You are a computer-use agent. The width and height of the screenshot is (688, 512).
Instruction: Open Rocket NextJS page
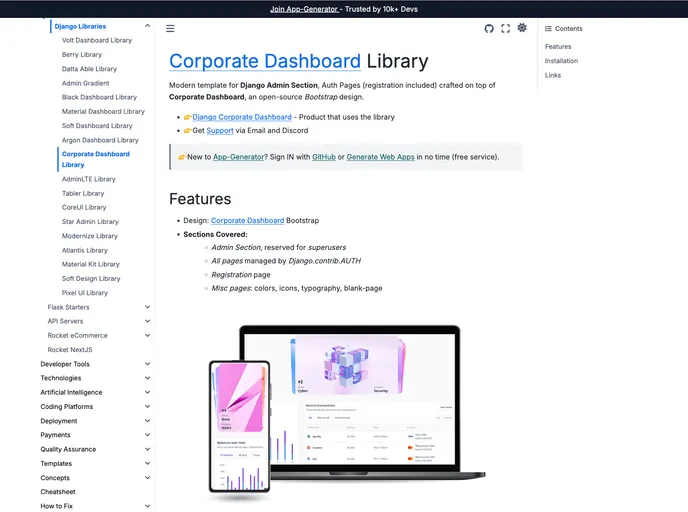click(70, 350)
